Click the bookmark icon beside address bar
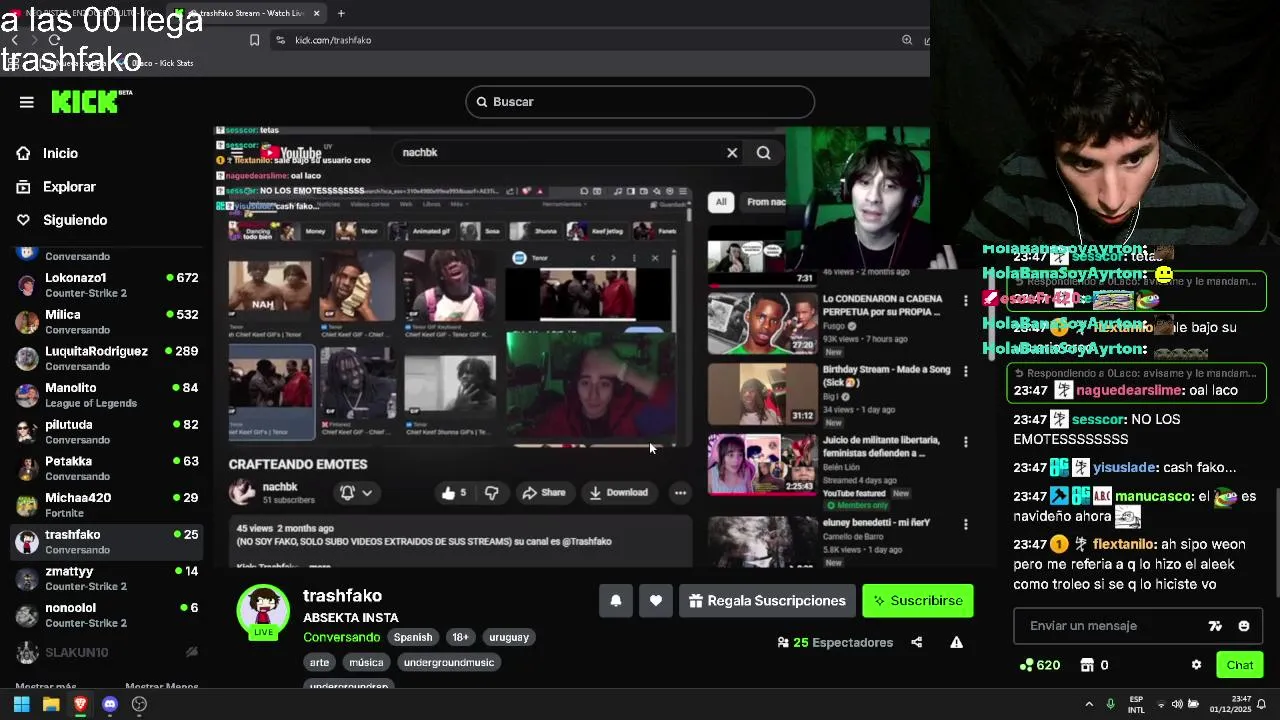Screen dimensions: 1280x720 coord(254,40)
